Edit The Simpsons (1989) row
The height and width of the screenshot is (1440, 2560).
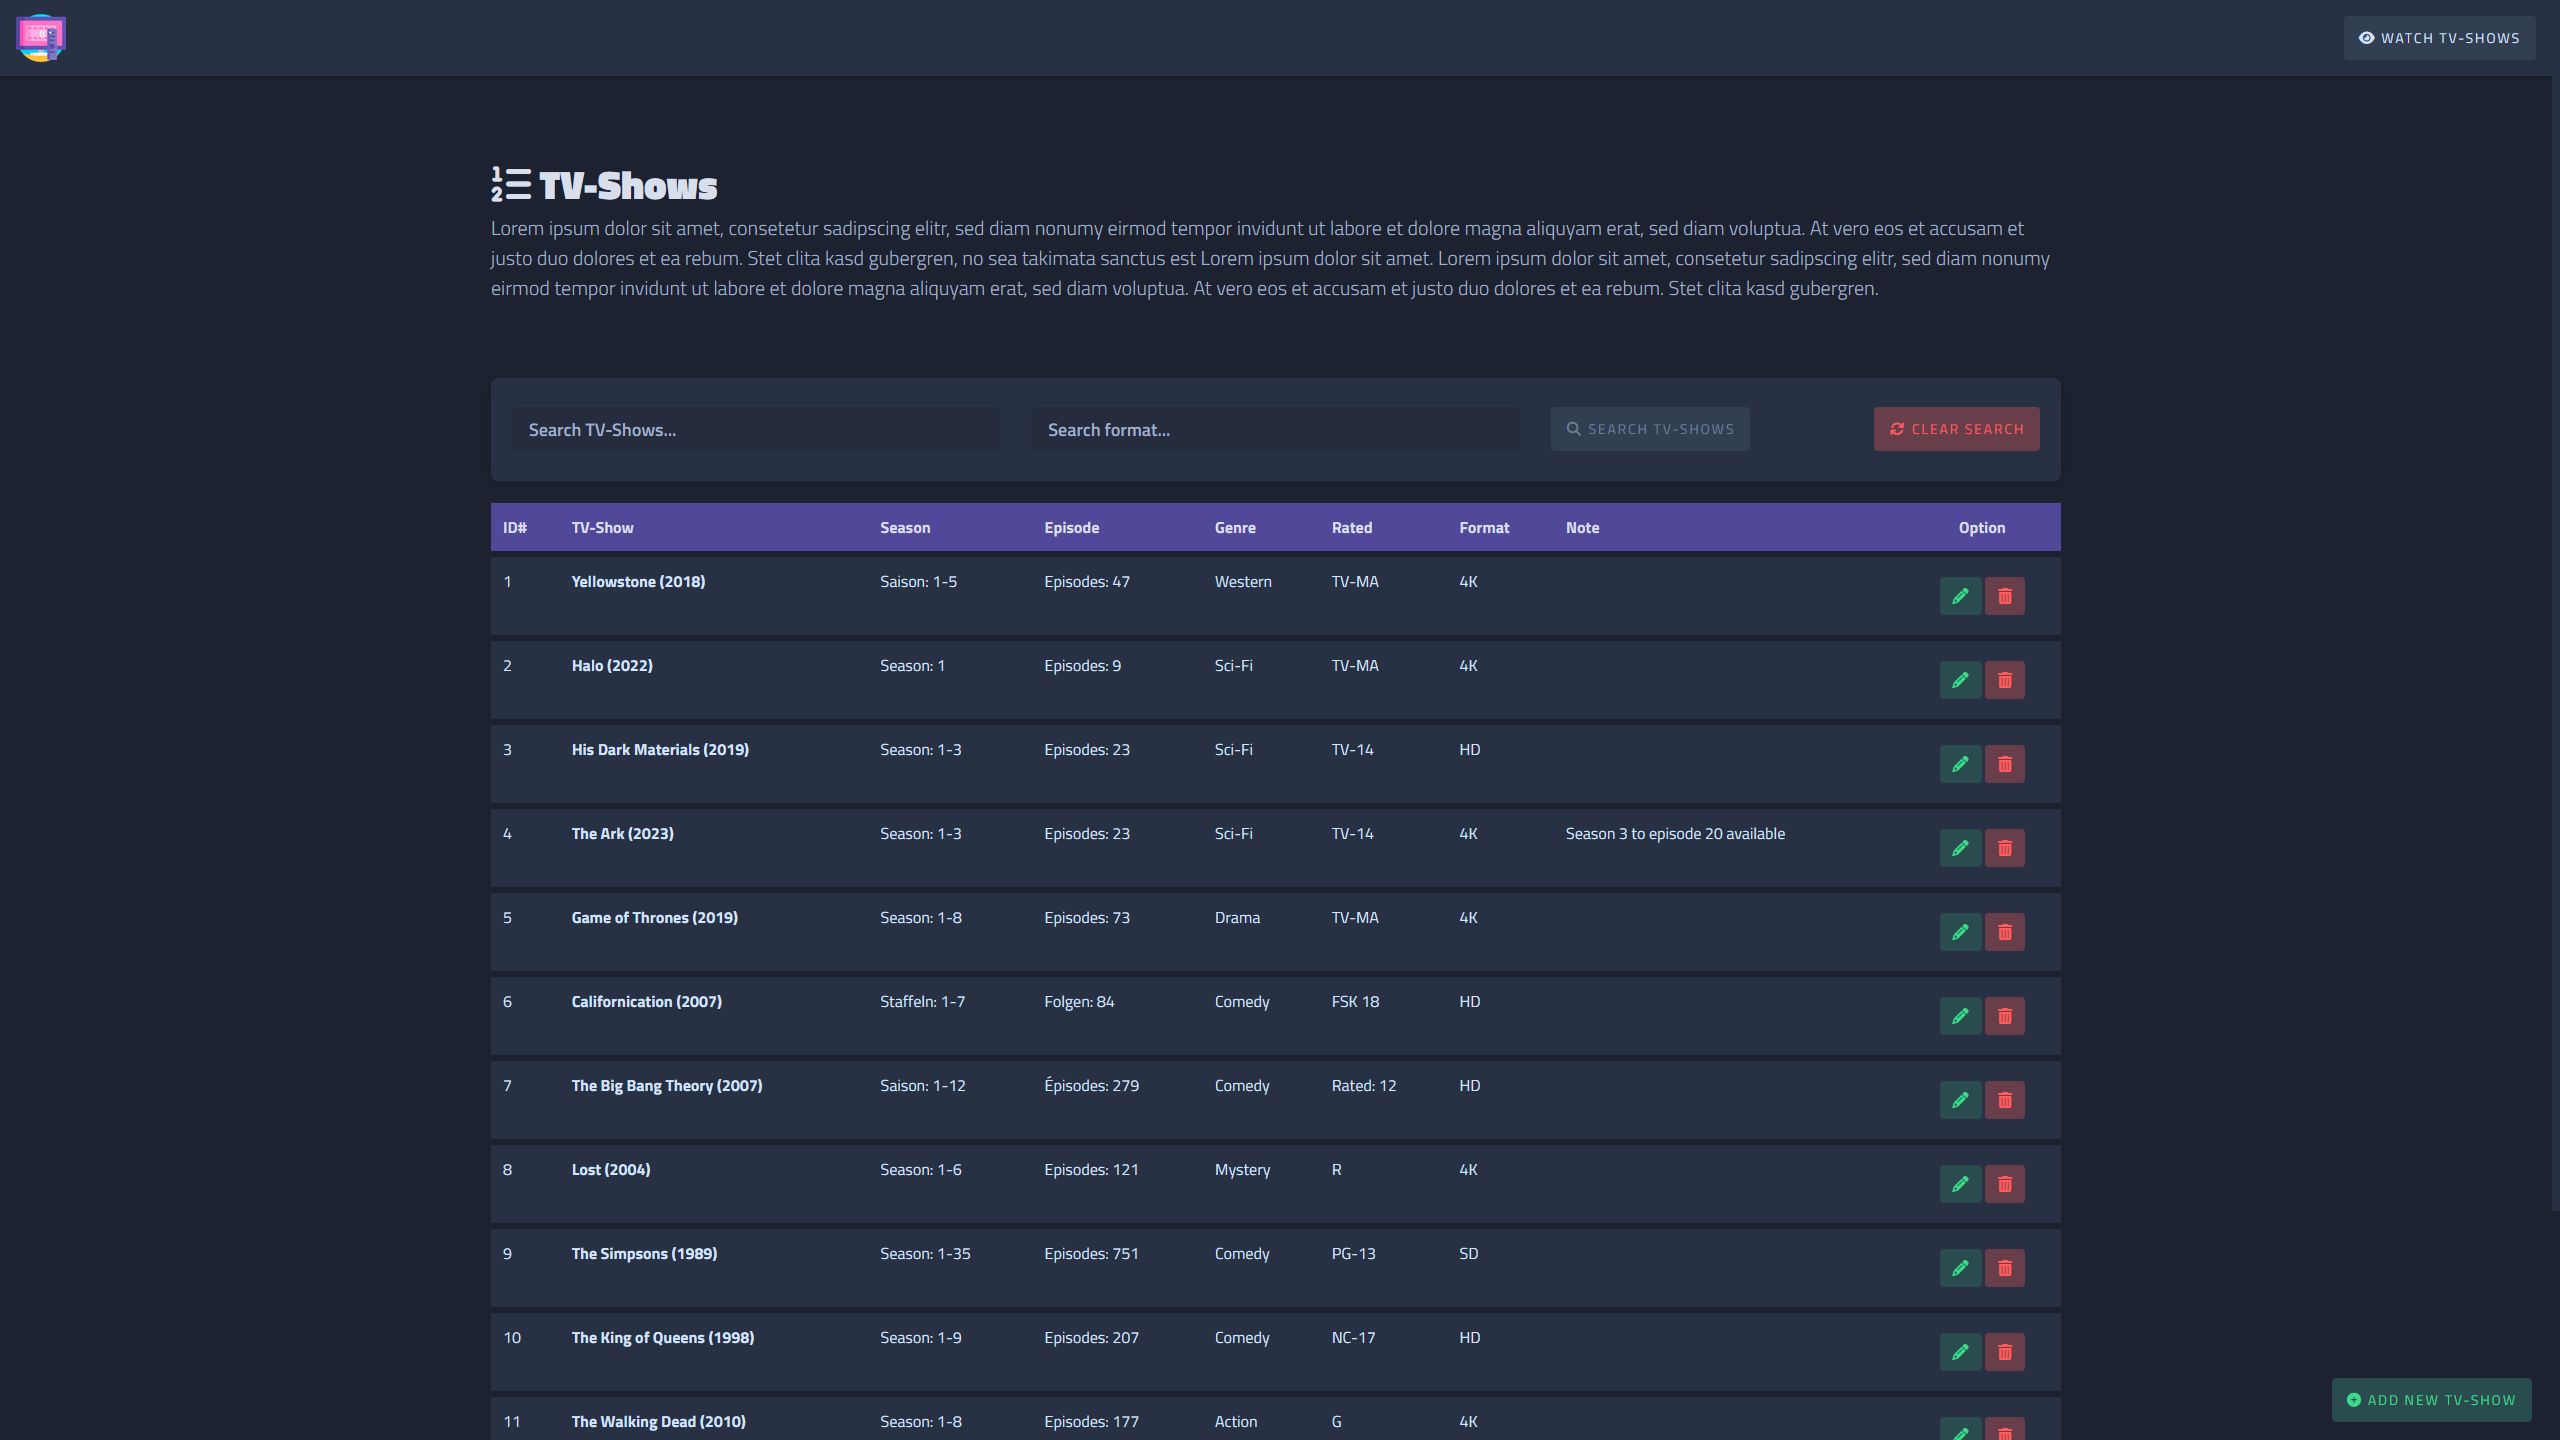click(1960, 1268)
